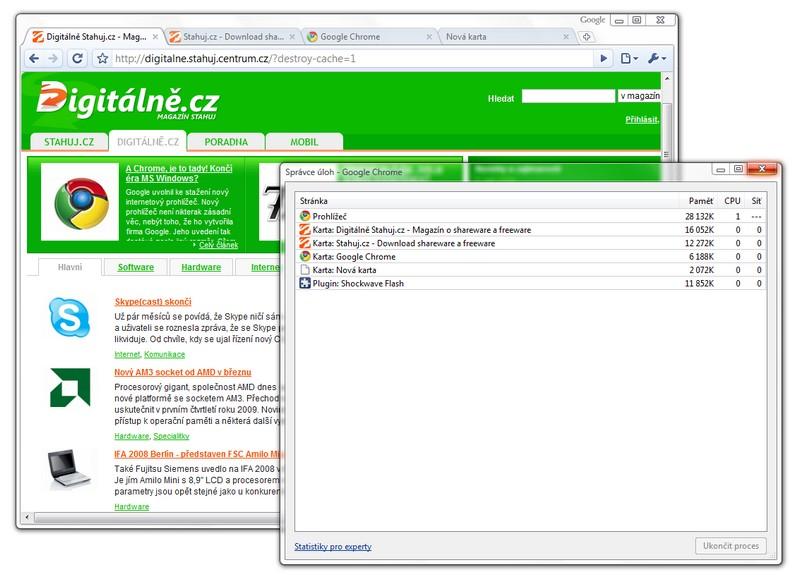Select 'Karta: Stahuj.cz - Download' process row
800x575 pixels.
click(531, 243)
